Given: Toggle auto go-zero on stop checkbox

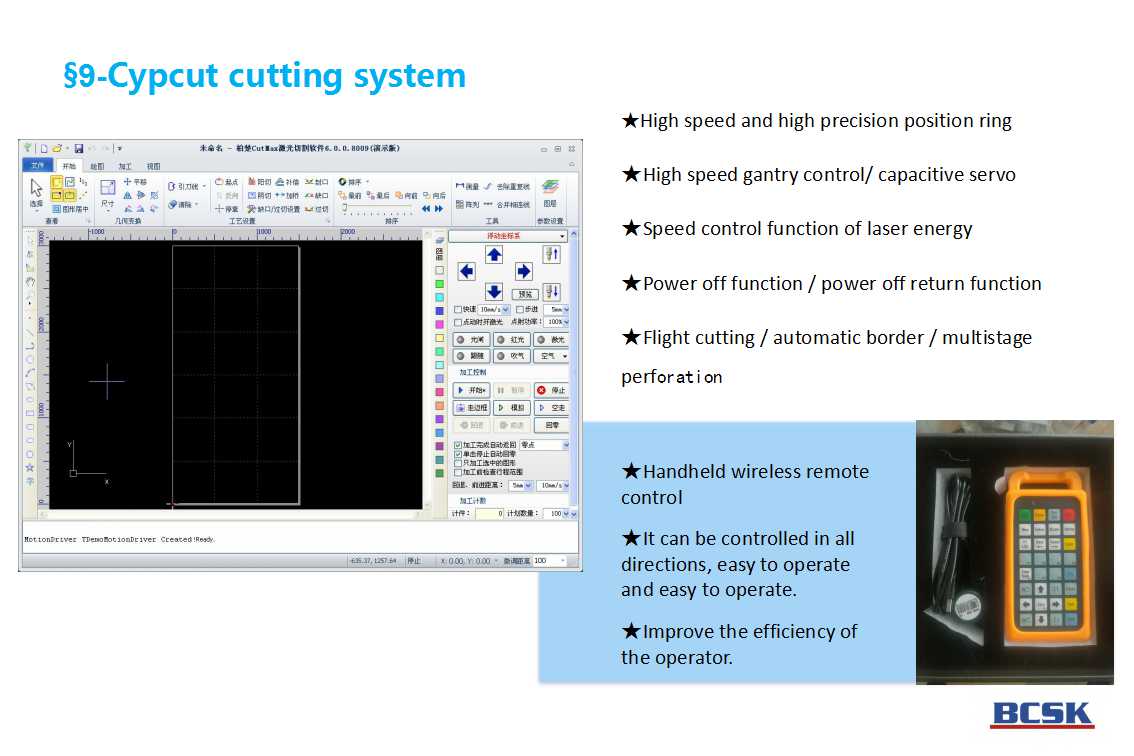Looking at the screenshot, I should point(458,454).
